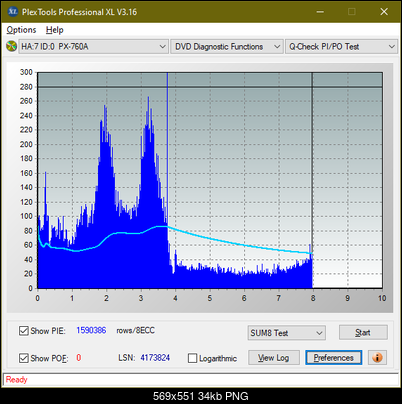Click the Ready status bar text
Viewport: 402px width, 404px height.
16,379
